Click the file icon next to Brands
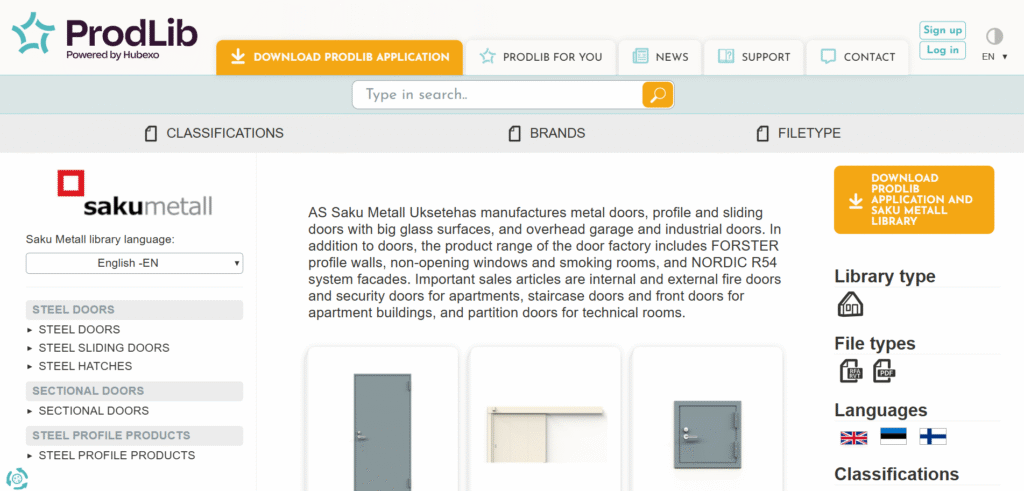This screenshot has width=1024, height=491. (x=515, y=135)
